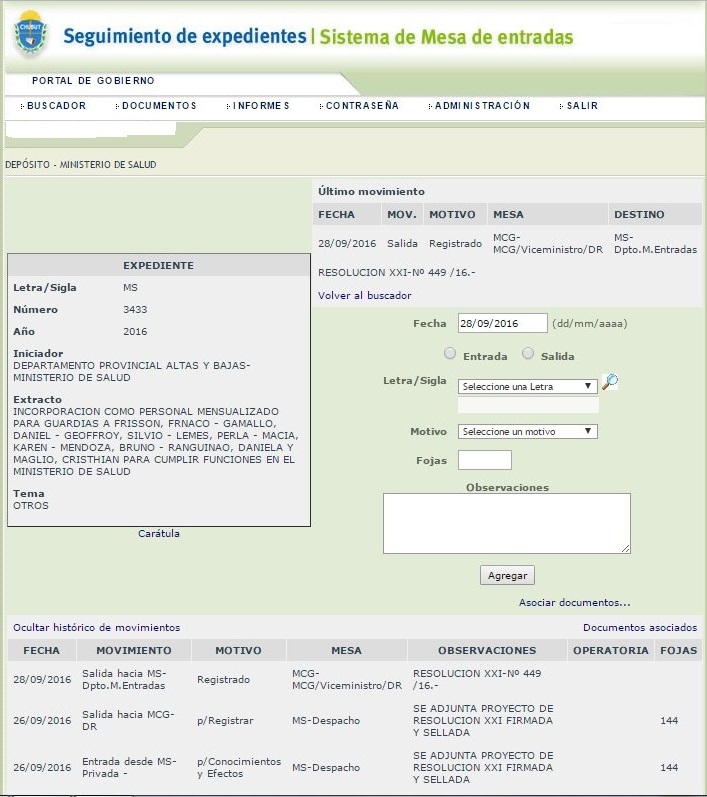707x797 pixels.
Task: Click the OPERATORIA column header
Action: (610, 650)
